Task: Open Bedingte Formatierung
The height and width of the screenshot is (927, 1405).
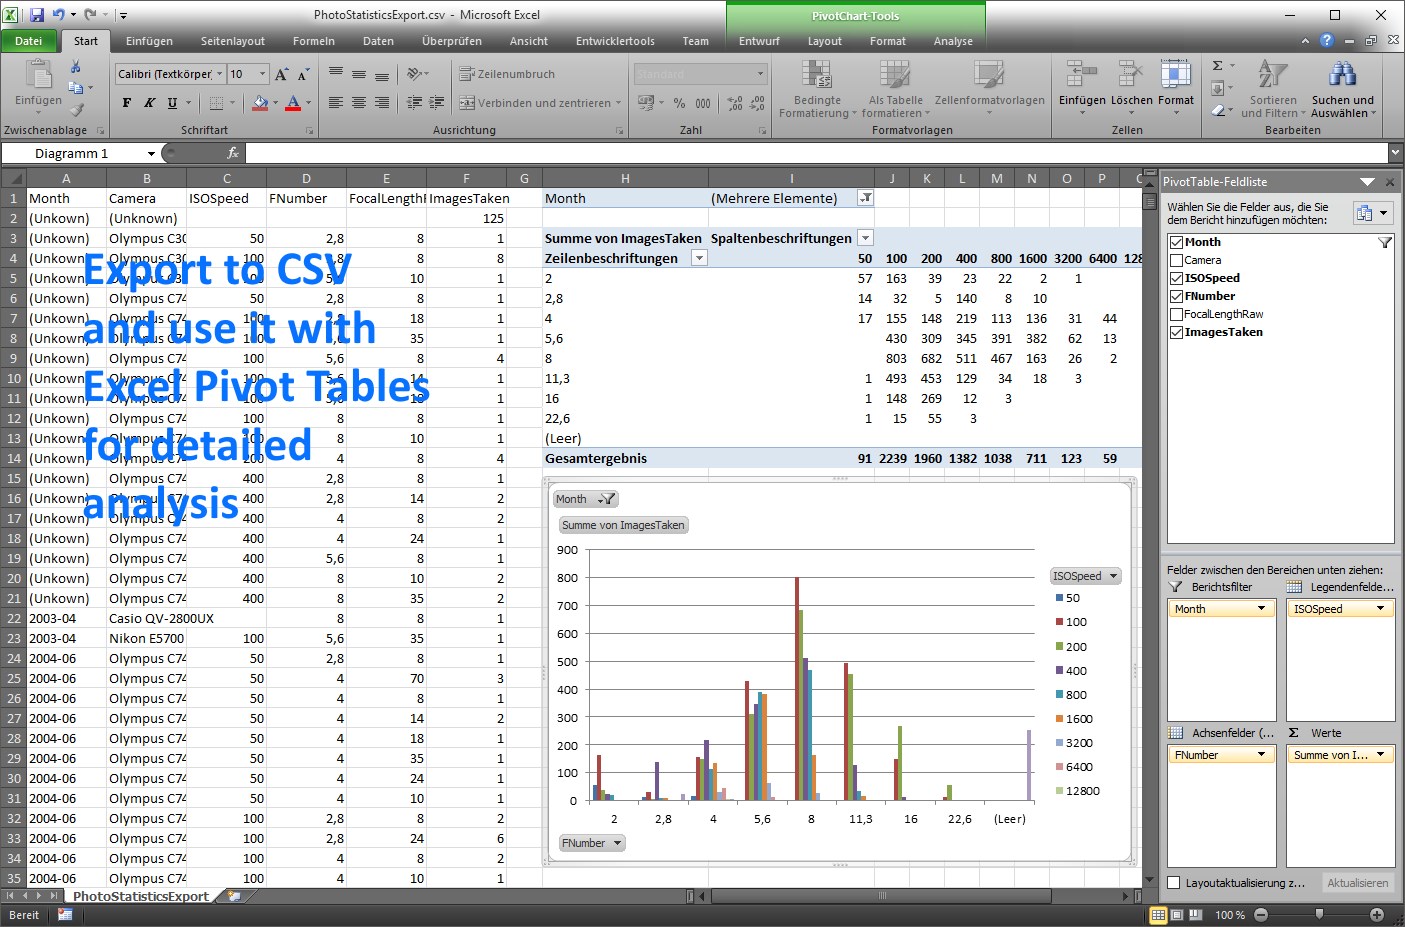Action: (x=818, y=90)
